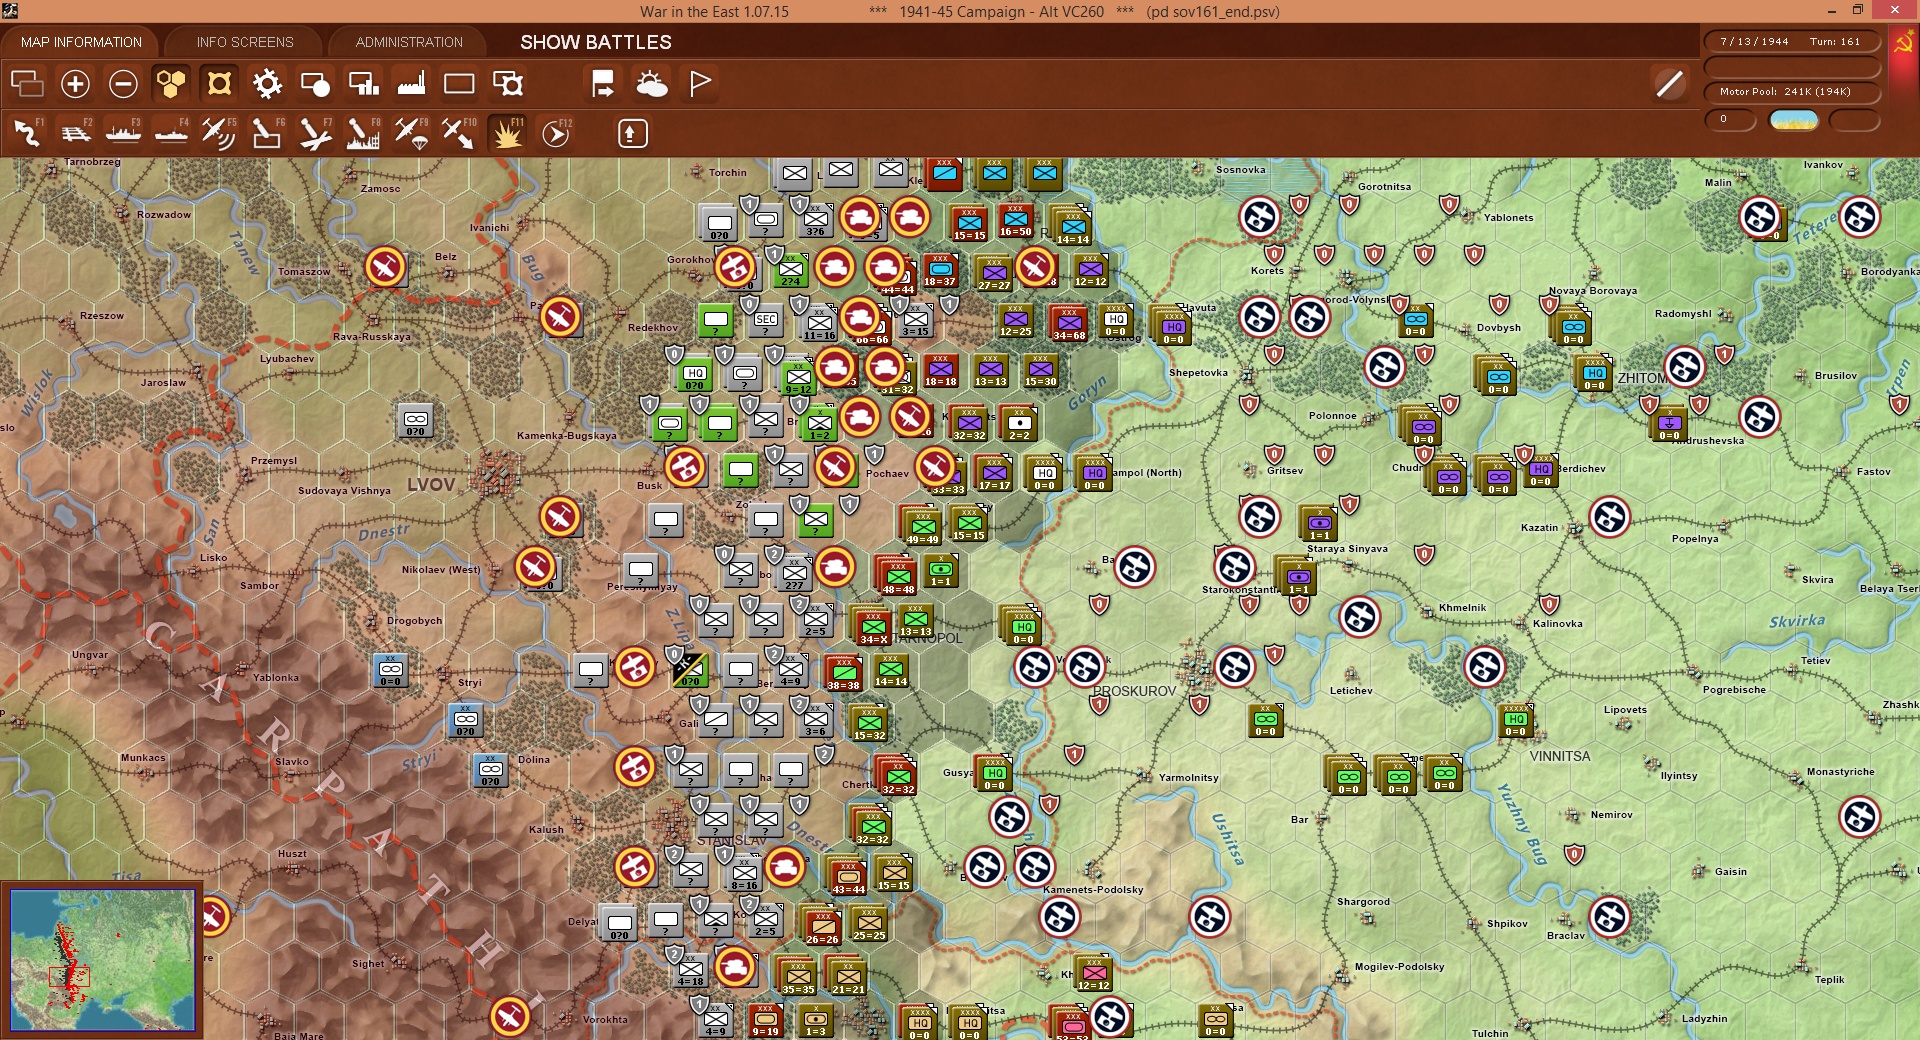Click the round diagonal slash button
Image resolution: width=1920 pixels, height=1040 pixels.
(x=1669, y=84)
